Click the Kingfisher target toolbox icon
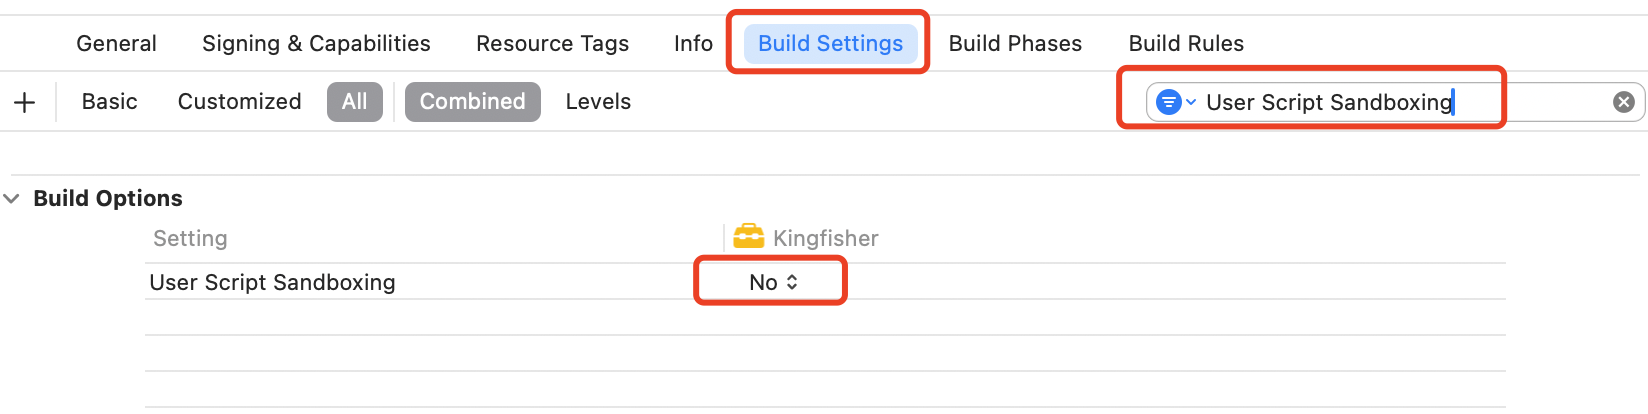Screen dimensions: 1648x414 click(748, 237)
